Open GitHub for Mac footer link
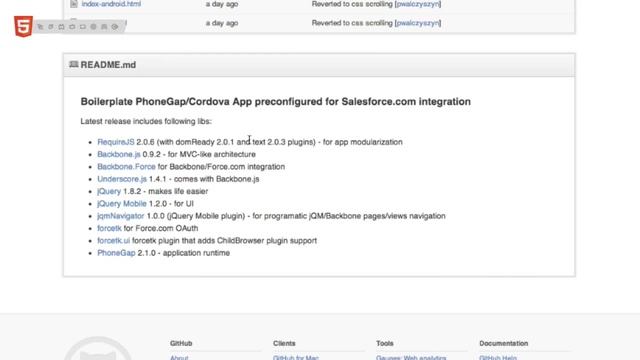 pos(296,358)
